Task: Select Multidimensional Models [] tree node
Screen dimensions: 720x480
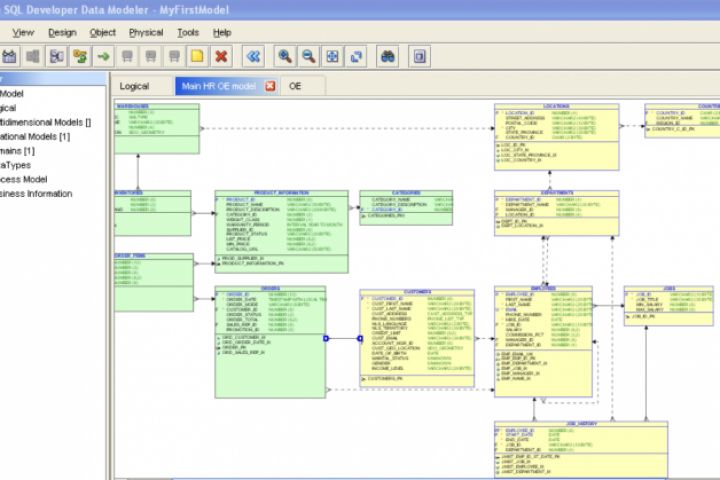Action: click(x=45, y=122)
